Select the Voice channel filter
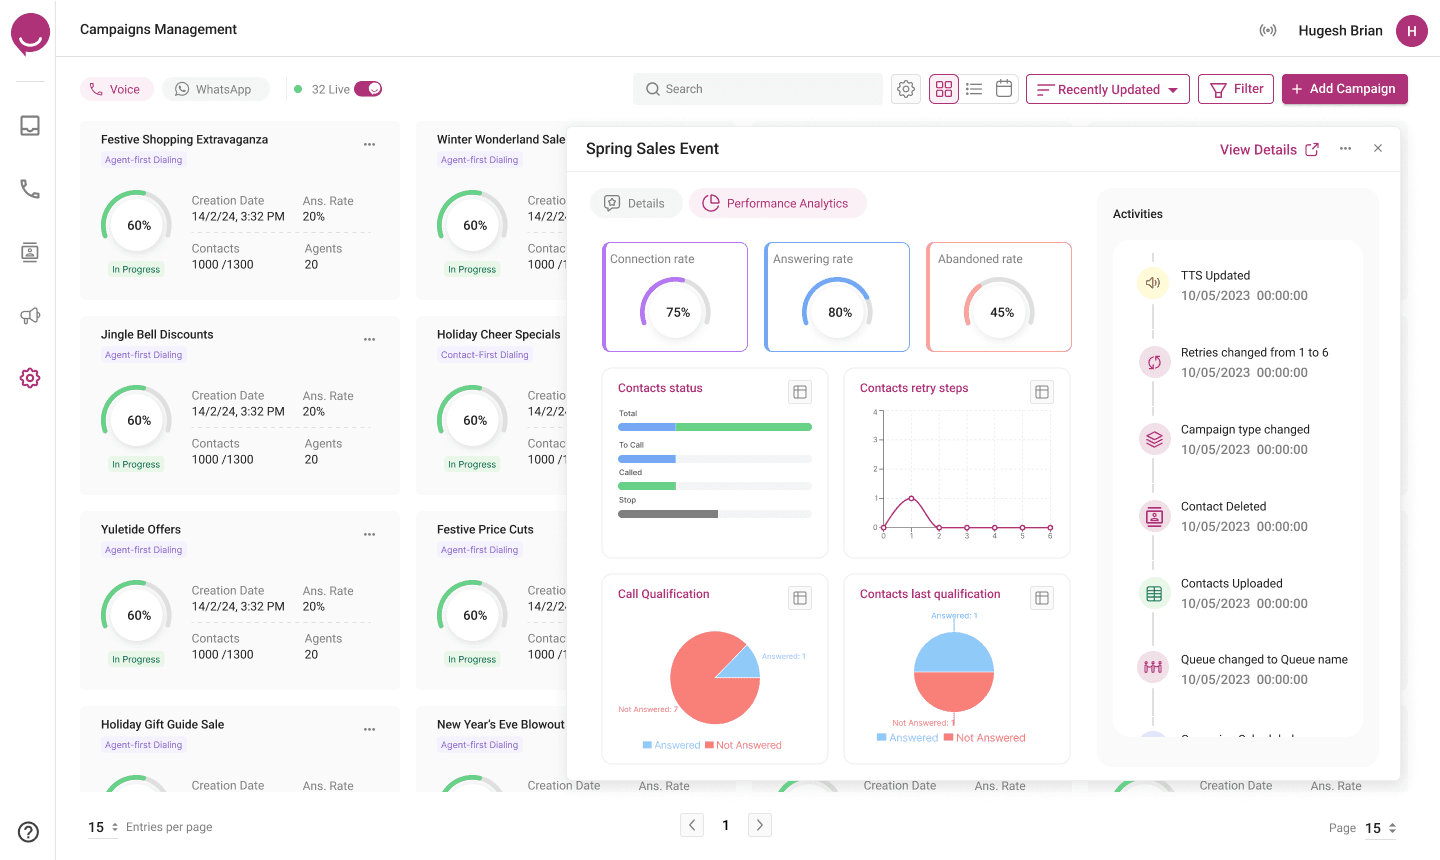Image resolution: width=1440 pixels, height=860 pixels. coord(116,89)
